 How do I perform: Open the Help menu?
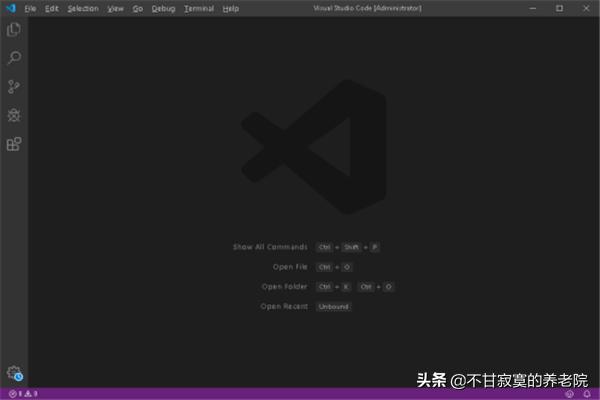click(x=231, y=8)
